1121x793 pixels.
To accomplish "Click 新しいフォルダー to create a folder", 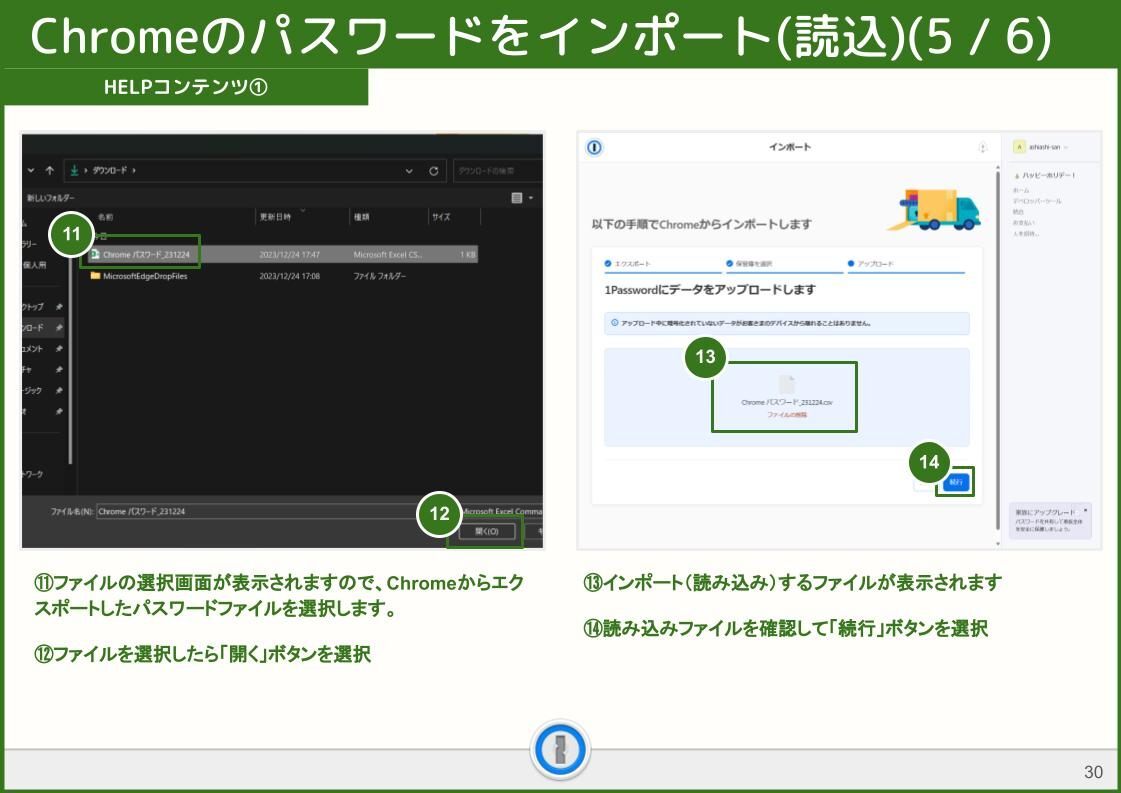I will (50, 197).
